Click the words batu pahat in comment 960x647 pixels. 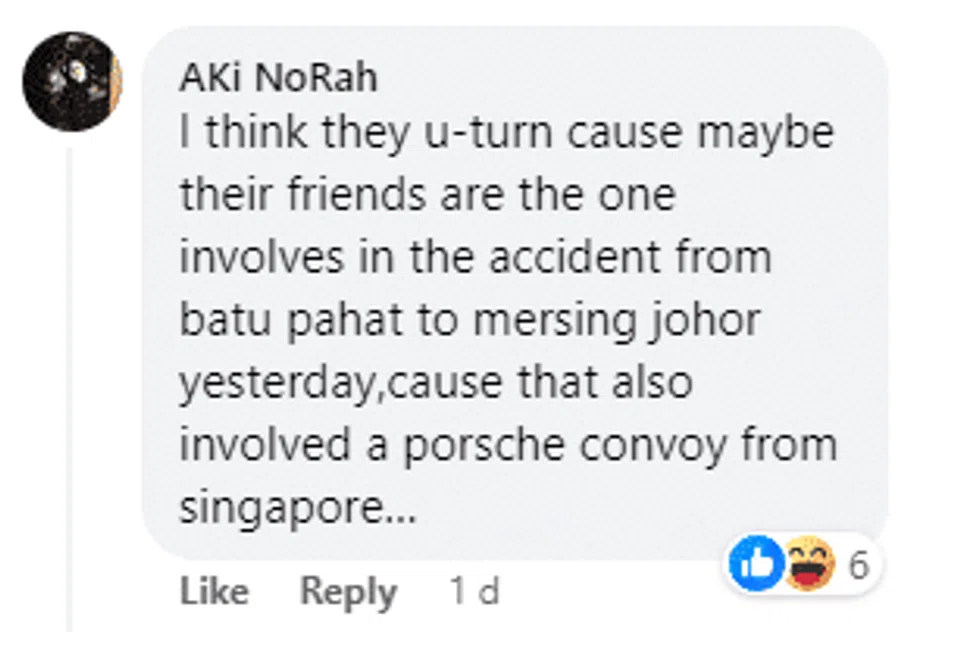(291, 321)
